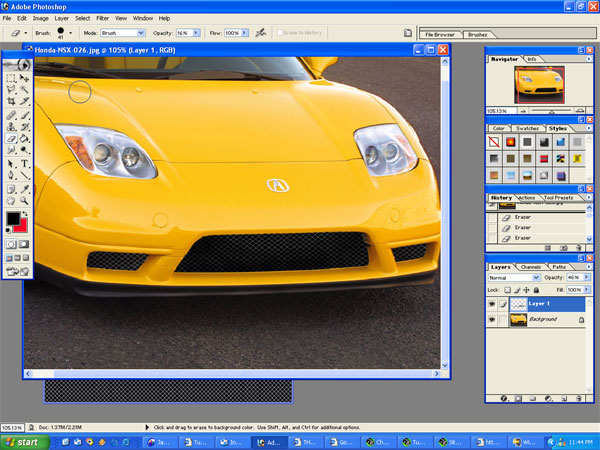This screenshot has width=600, height=450.
Task: Switch to the Channels tab
Action: click(531, 267)
